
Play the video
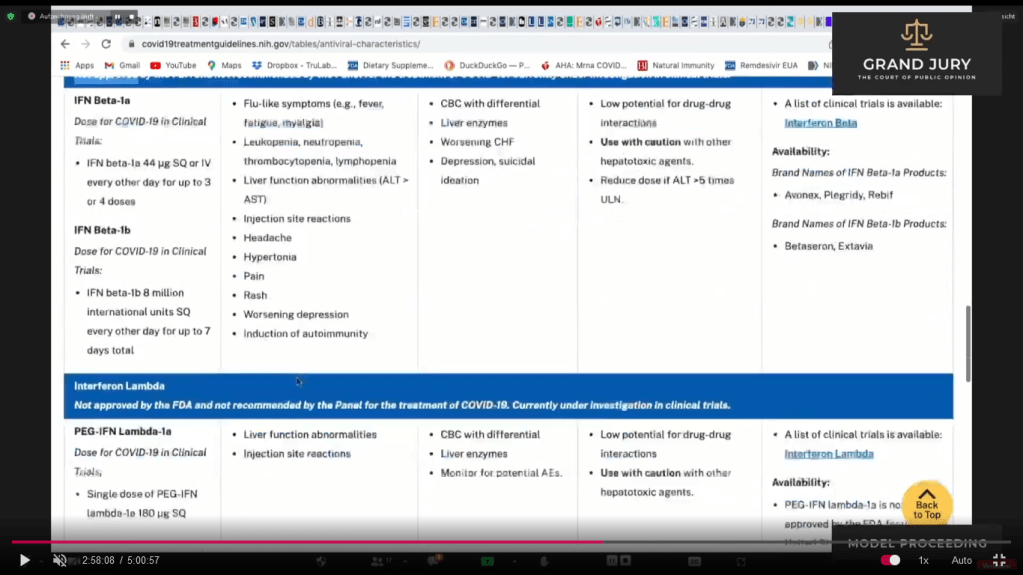pos(24,561)
